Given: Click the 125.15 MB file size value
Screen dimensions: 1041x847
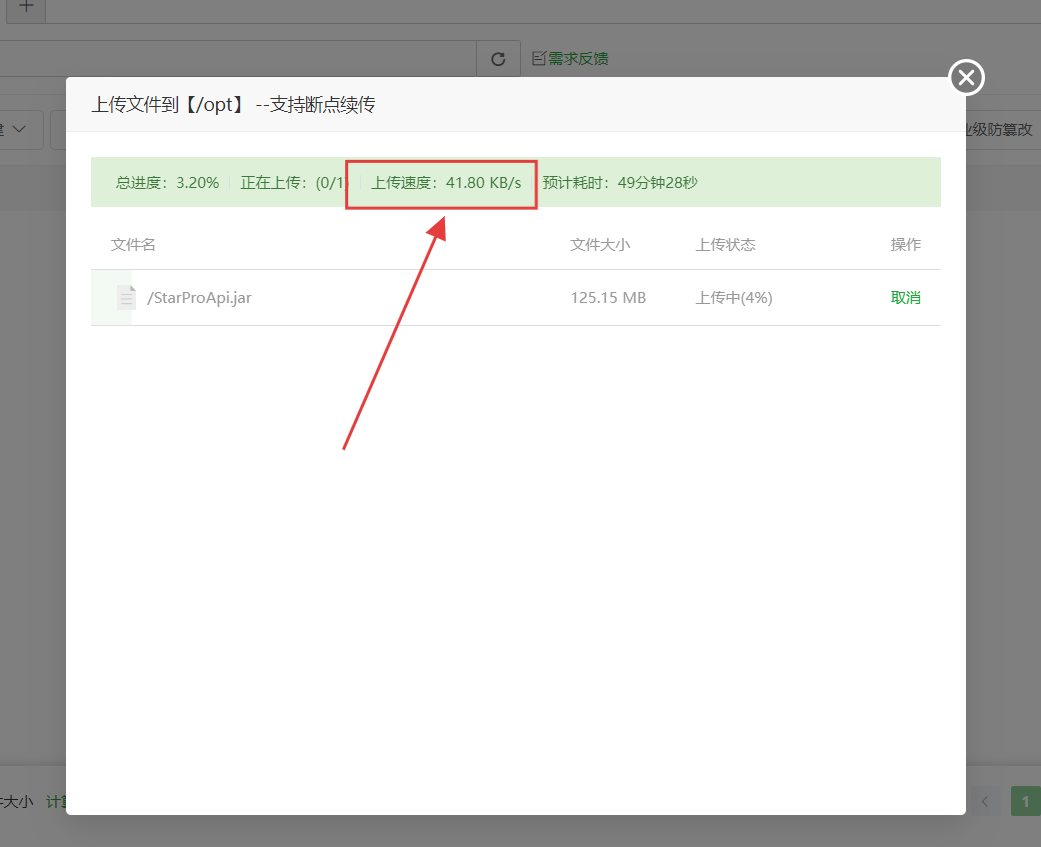Looking at the screenshot, I should pos(608,297).
